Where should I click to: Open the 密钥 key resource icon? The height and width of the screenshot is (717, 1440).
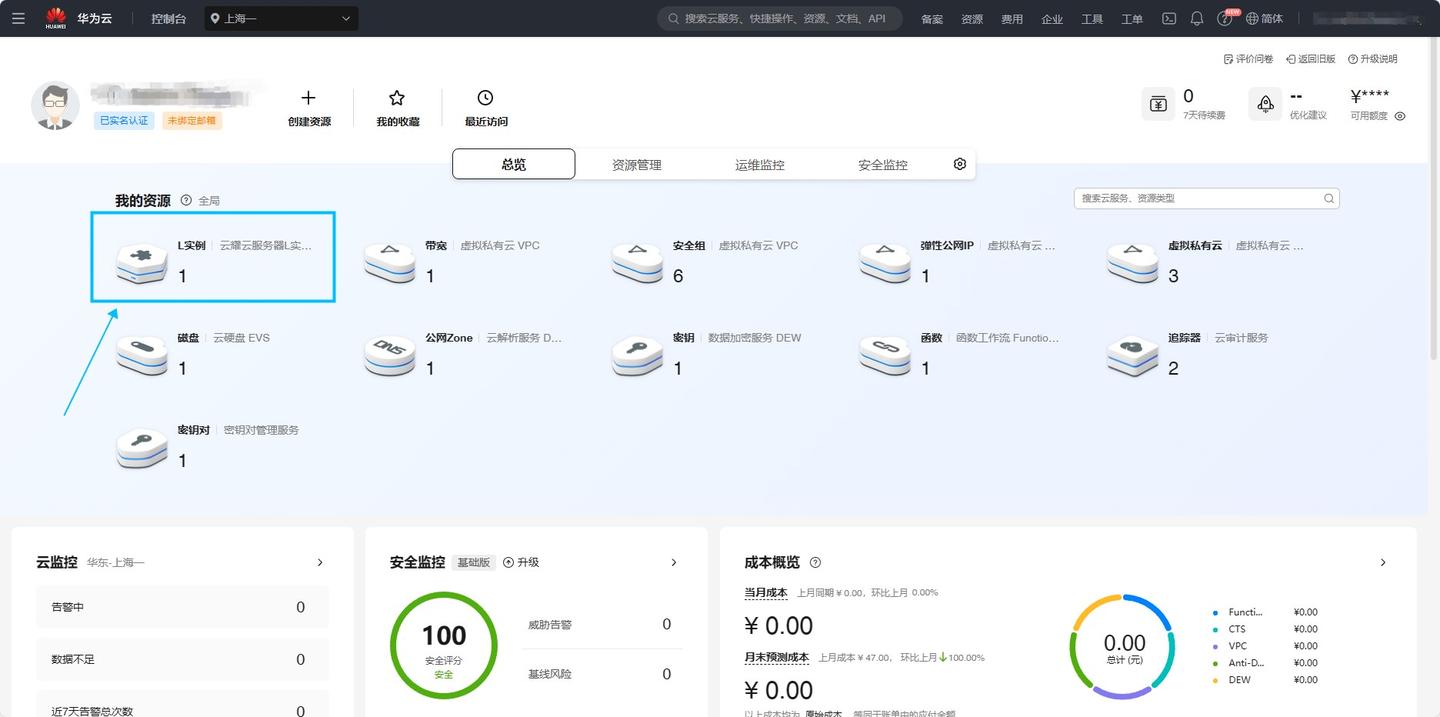[637, 356]
